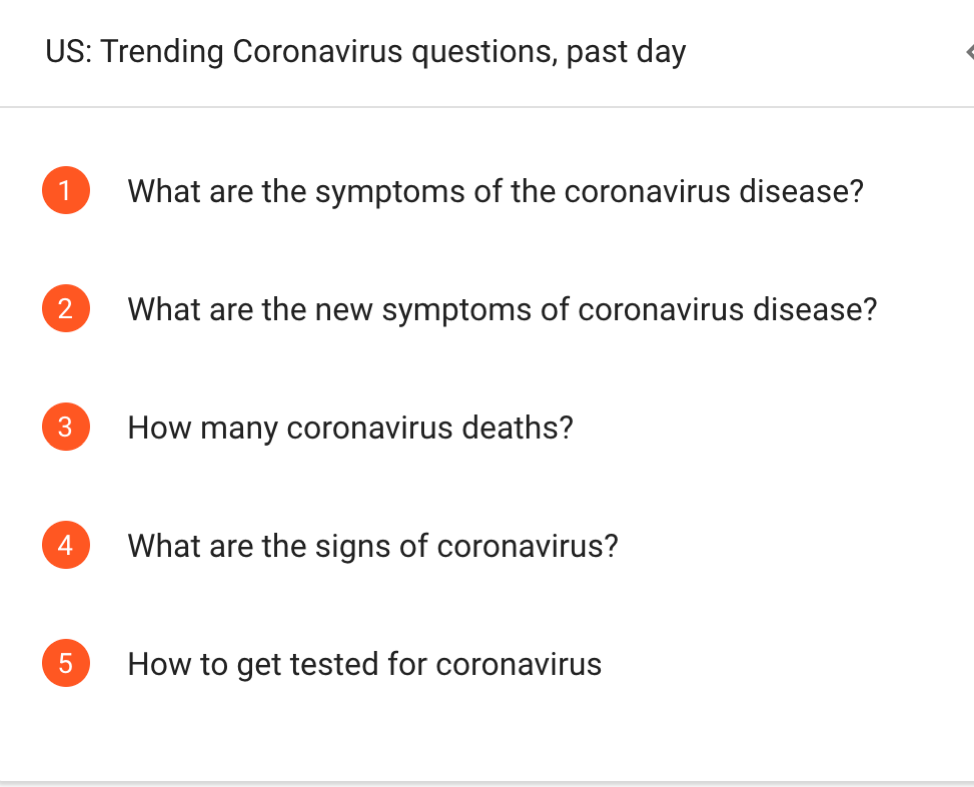Select the orange number 2 badge
Image resolution: width=974 pixels, height=787 pixels.
66,308
